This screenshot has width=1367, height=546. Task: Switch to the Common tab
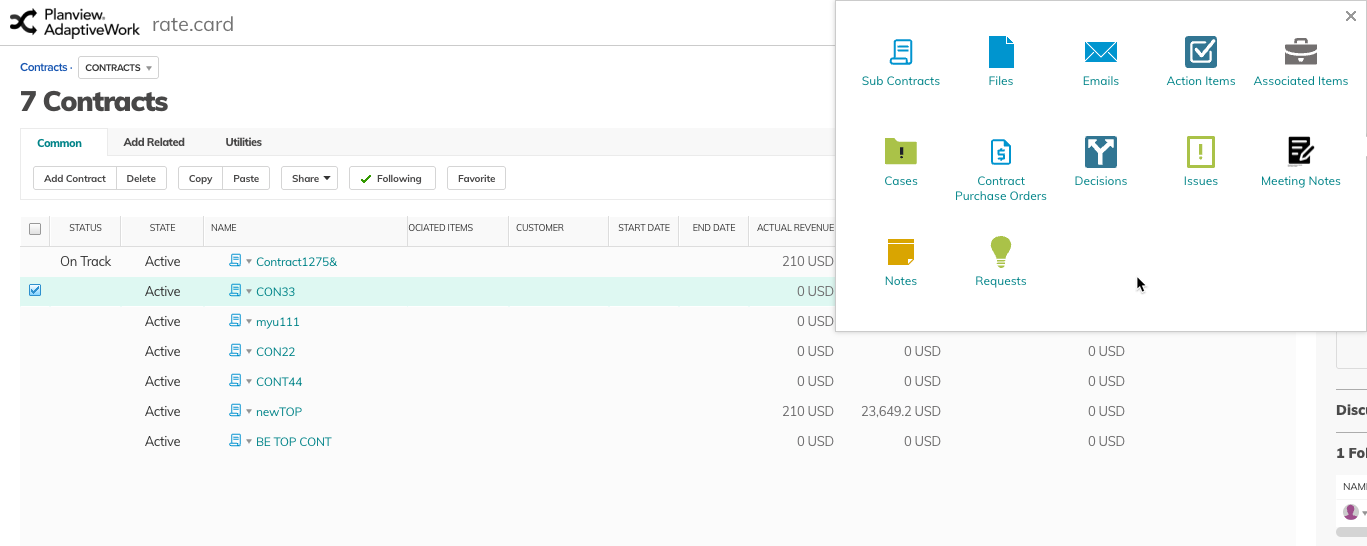(x=60, y=143)
